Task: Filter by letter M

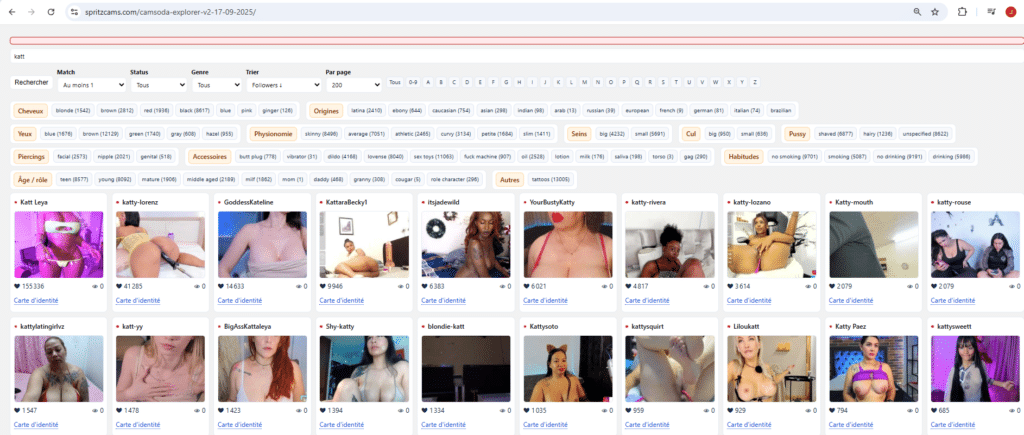Action: 584,82
